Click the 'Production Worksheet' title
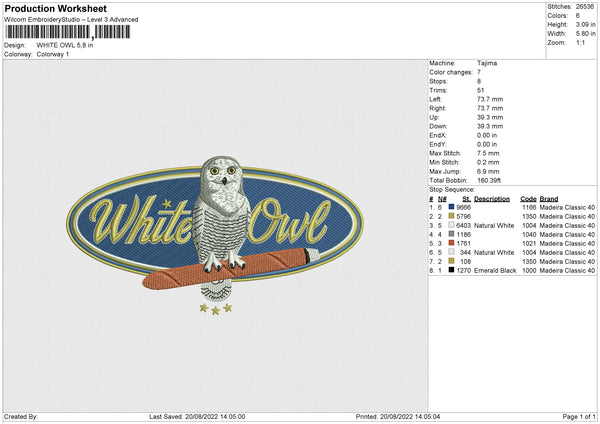600x424 pixels. pyautogui.click(x=55, y=8)
